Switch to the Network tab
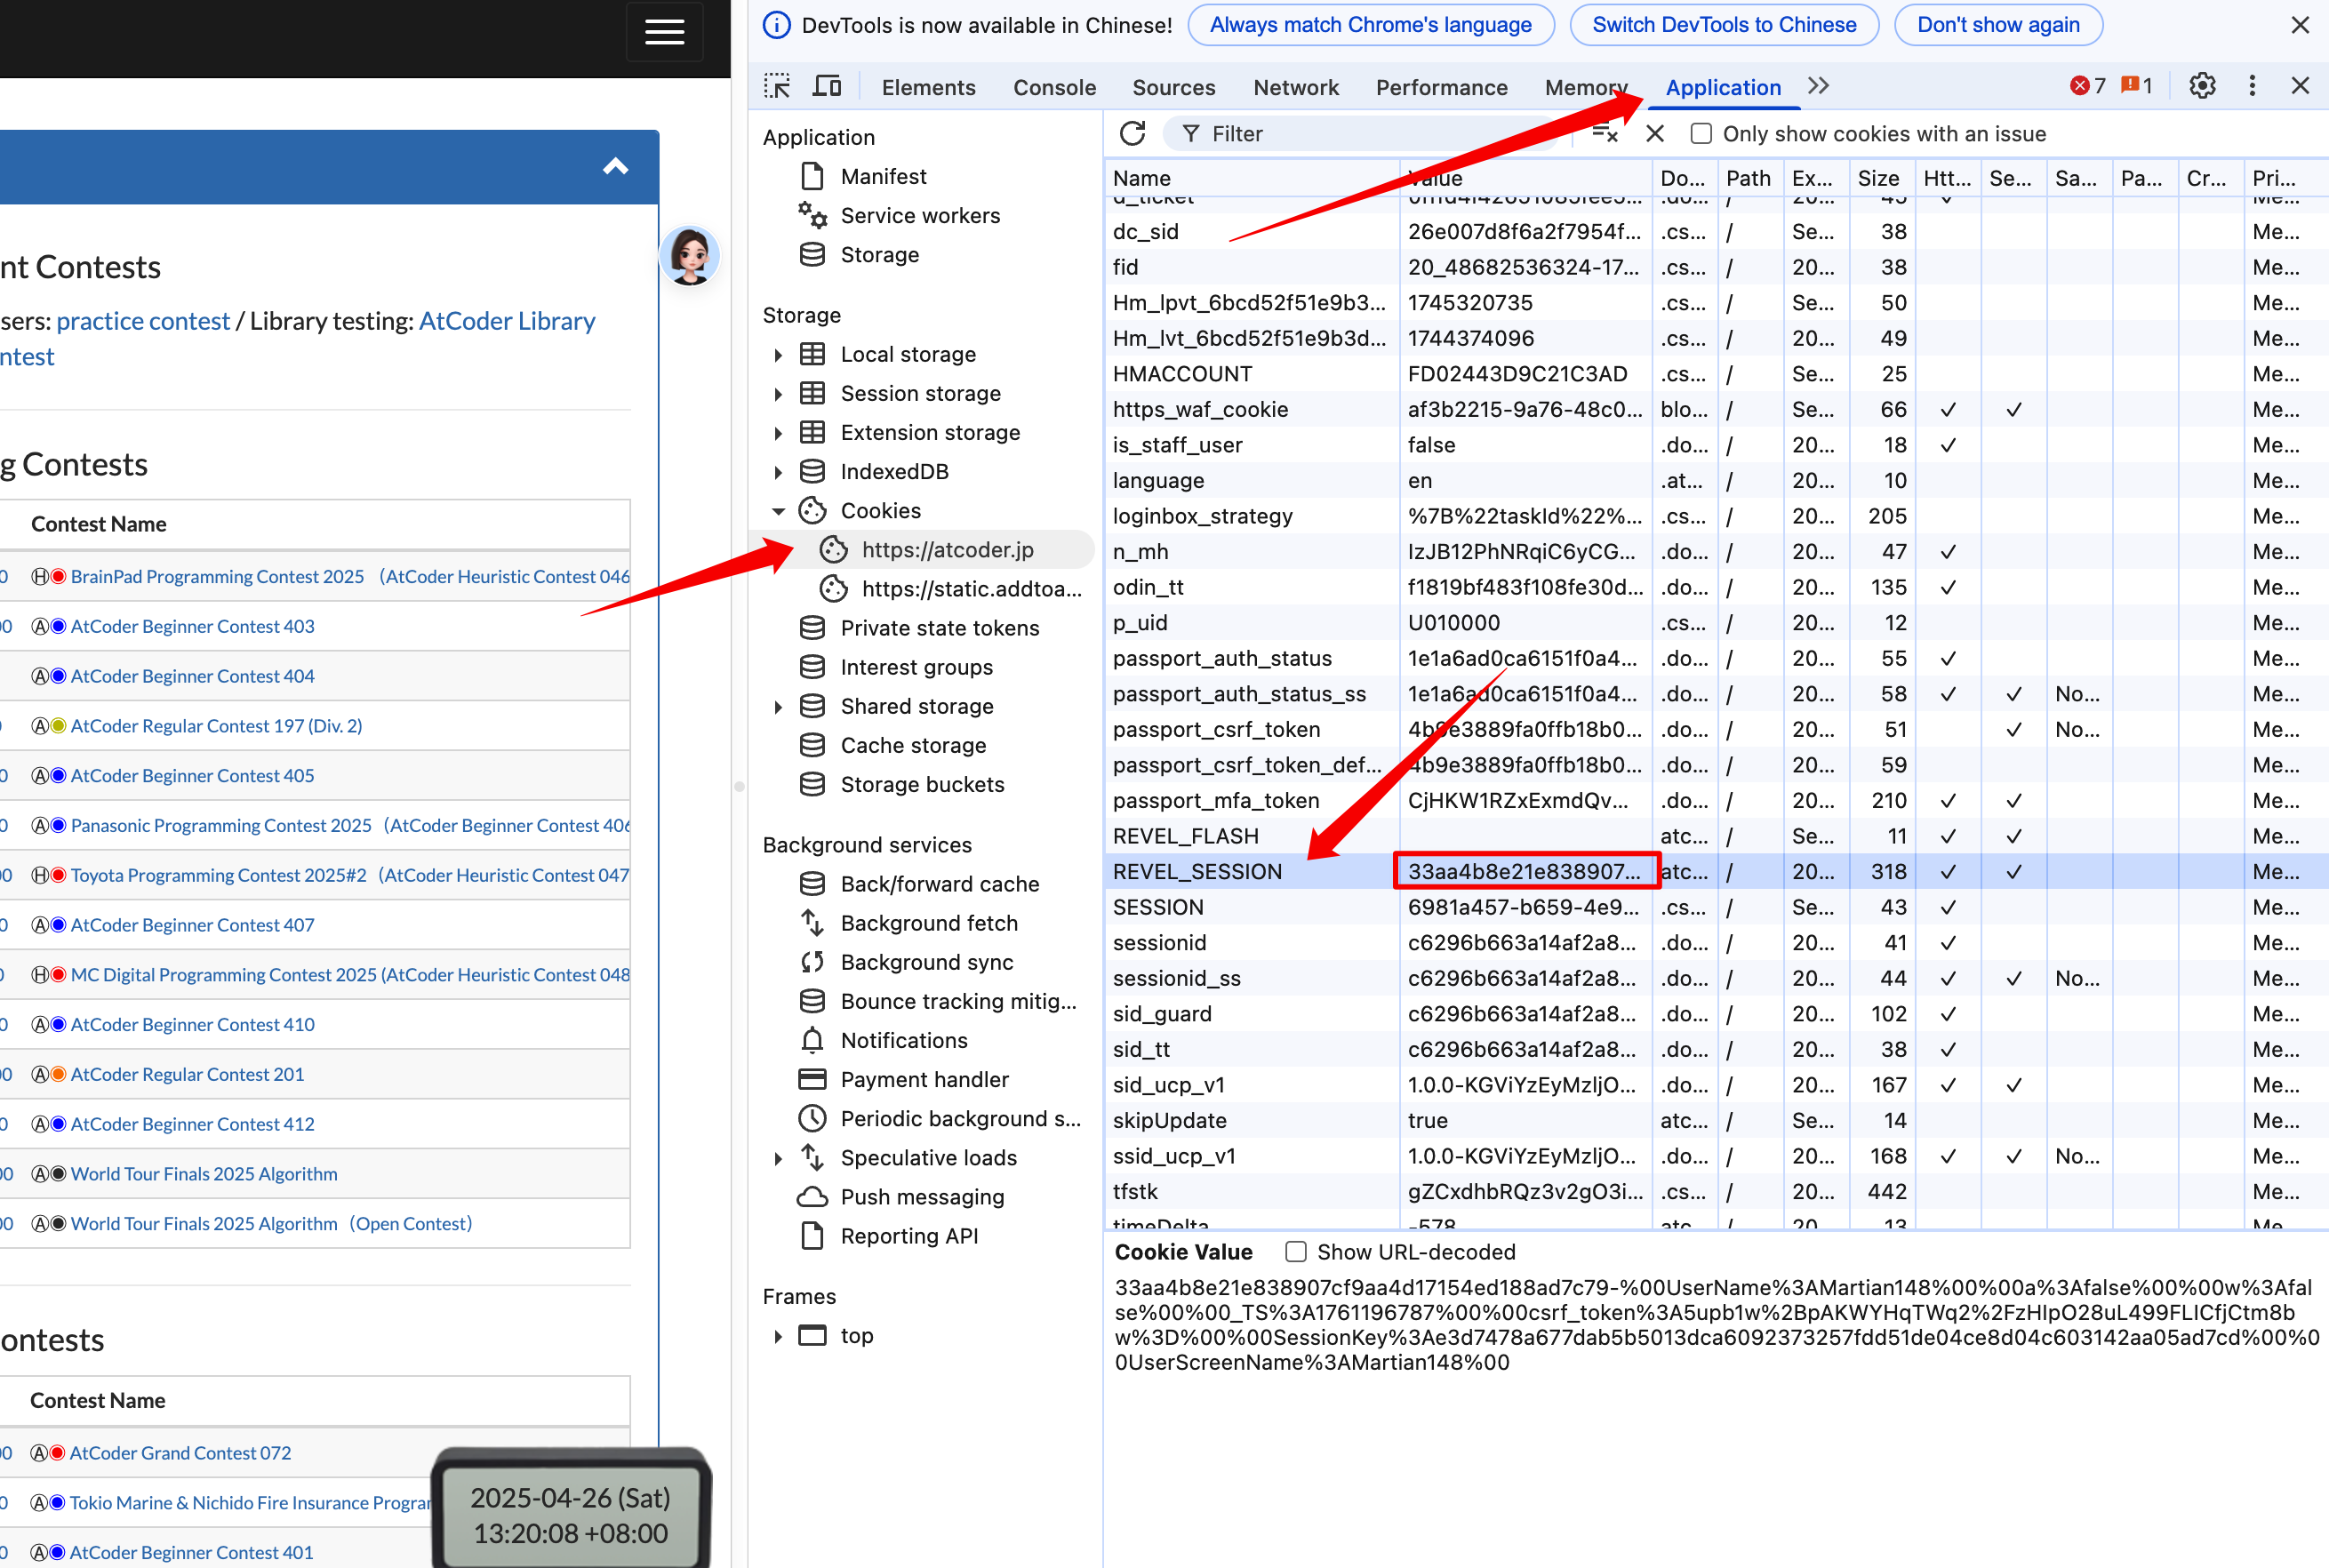 [1295, 87]
